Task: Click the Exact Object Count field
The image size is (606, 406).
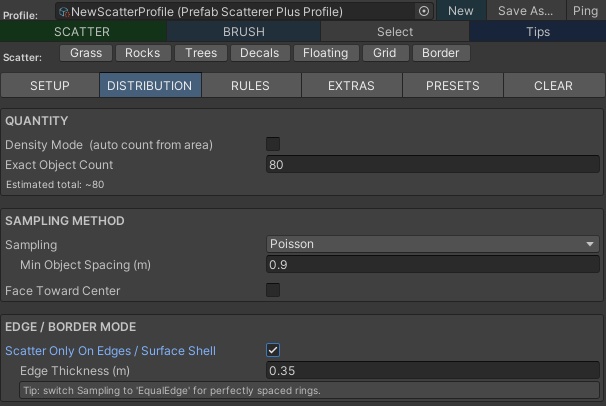Action: pyautogui.click(x=432, y=165)
